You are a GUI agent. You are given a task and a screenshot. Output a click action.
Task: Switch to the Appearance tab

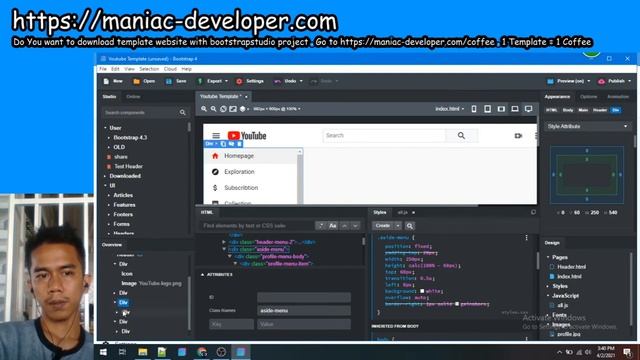pyautogui.click(x=557, y=97)
